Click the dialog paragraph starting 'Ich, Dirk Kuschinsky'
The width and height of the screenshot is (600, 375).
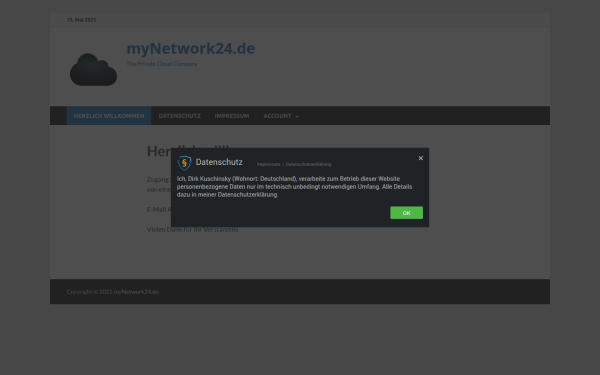pos(294,187)
